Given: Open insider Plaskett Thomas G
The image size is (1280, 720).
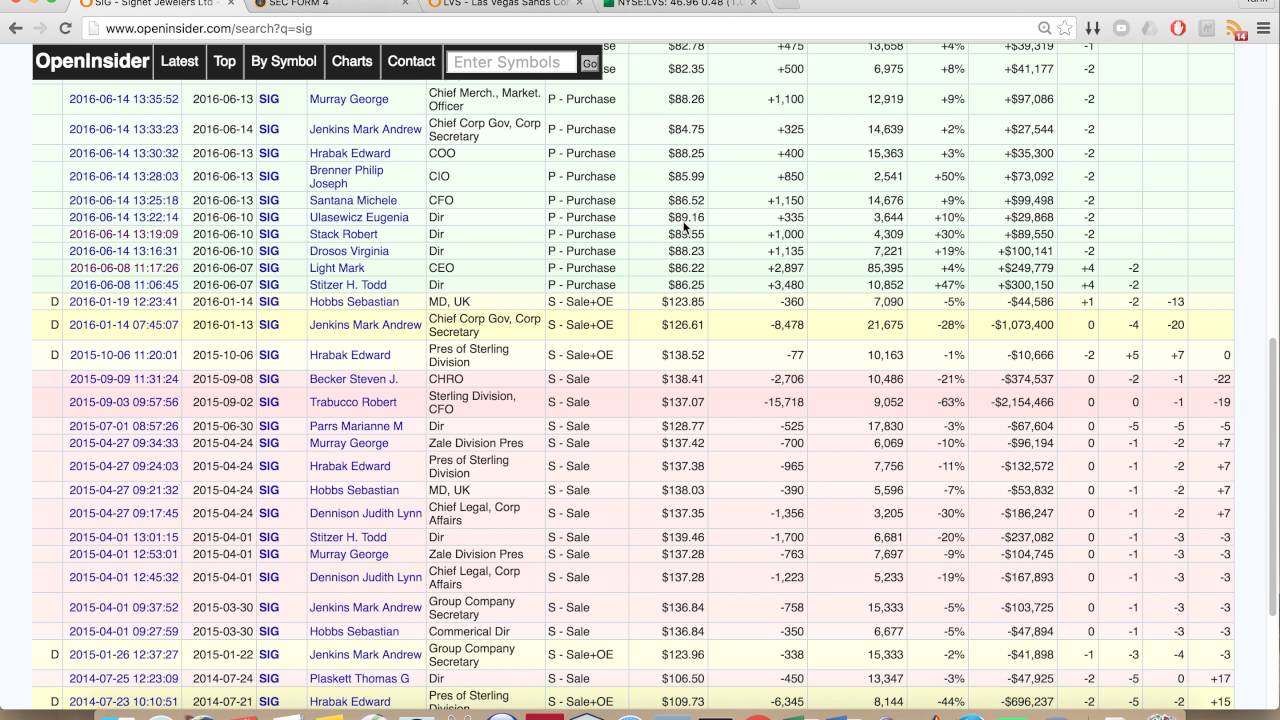Looking at the screenshot, I should (x=359, y=678).
